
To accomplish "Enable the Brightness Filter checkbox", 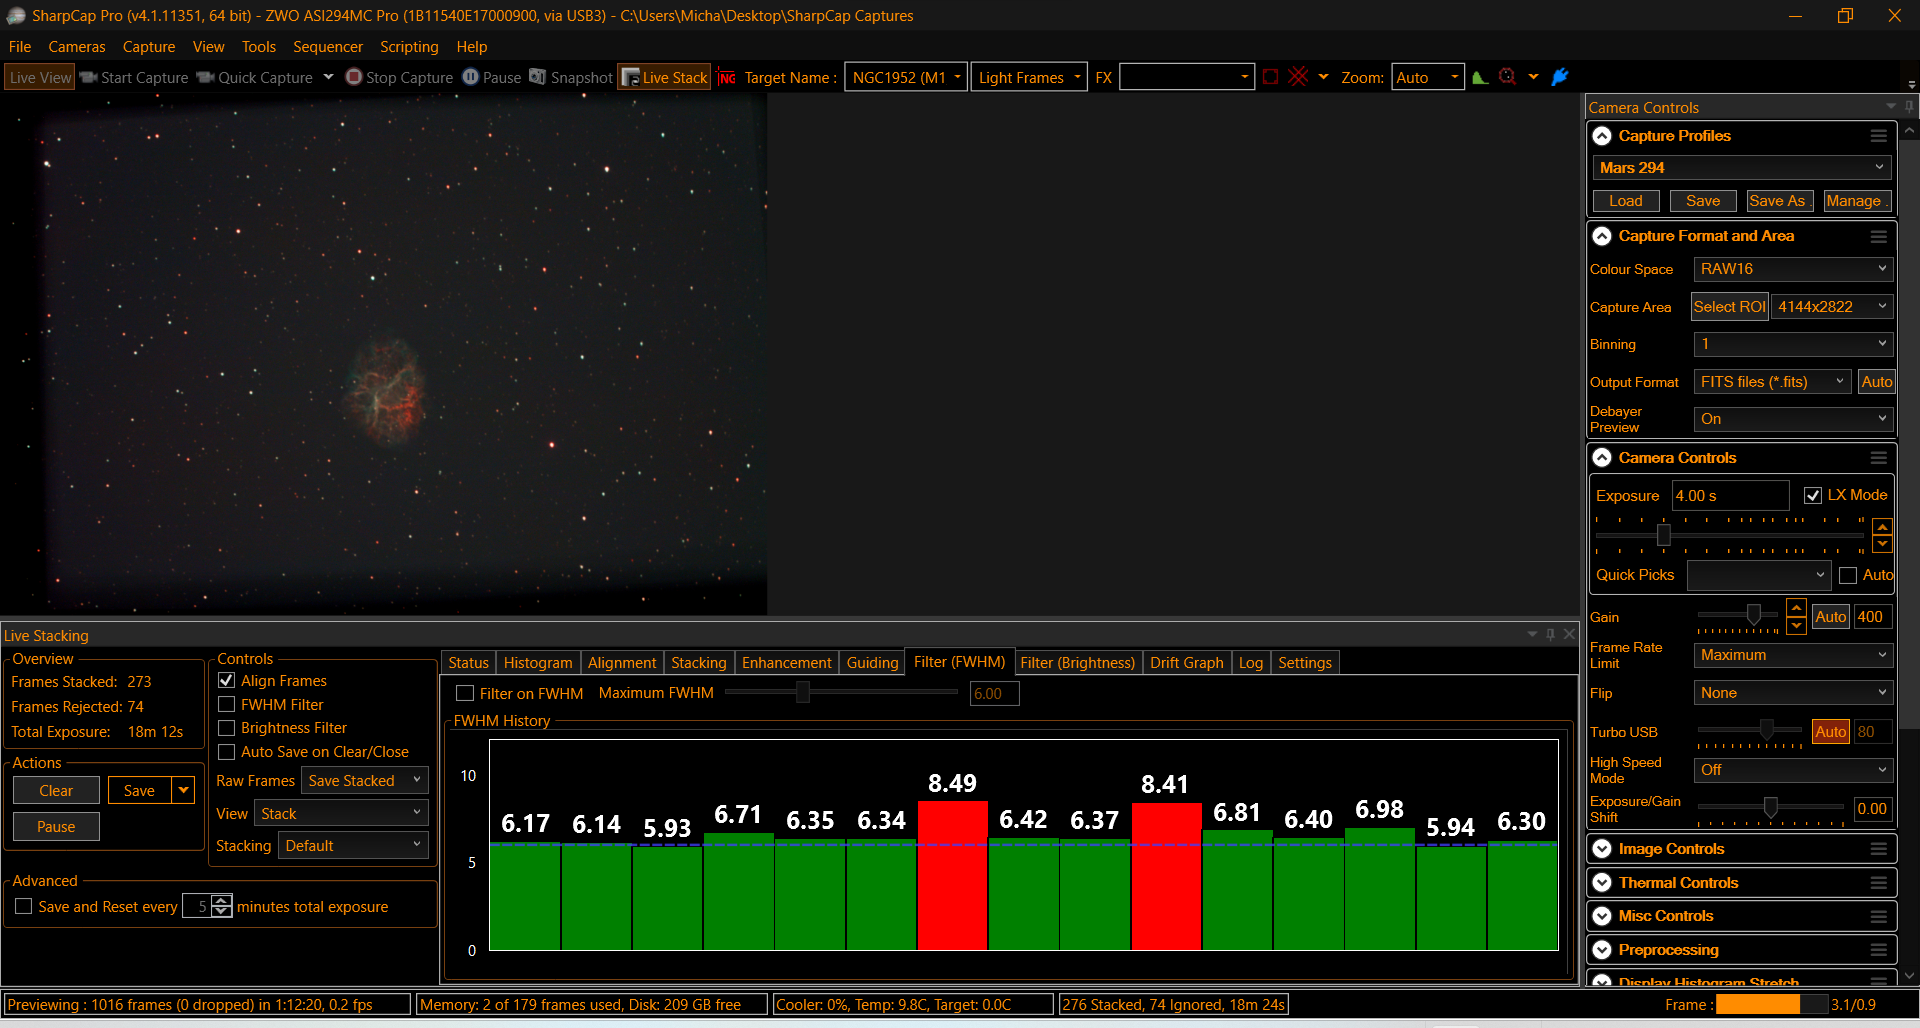I will [x=227, y=728].
